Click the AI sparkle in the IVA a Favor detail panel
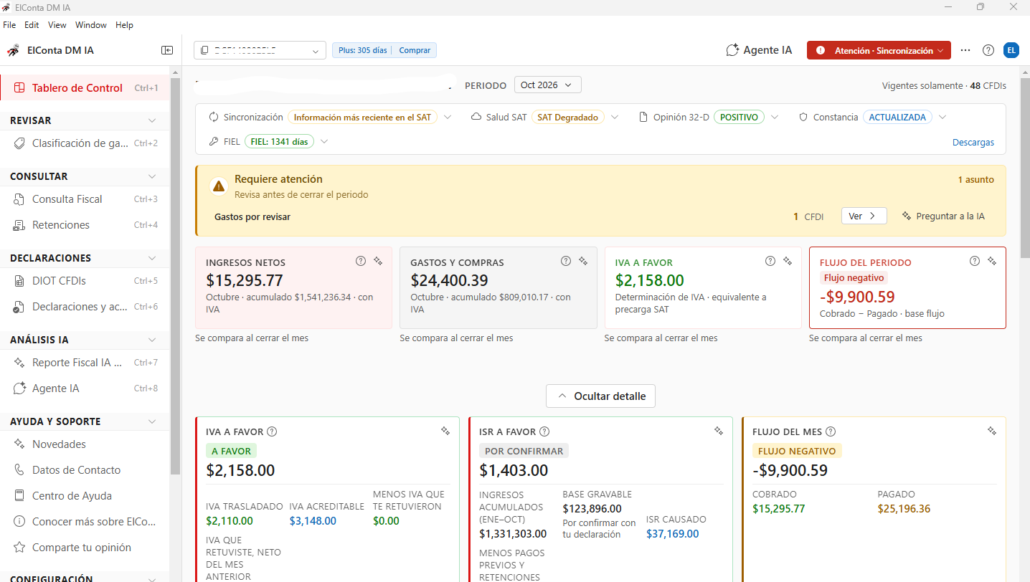1030x582 pixels. [445, 431]
